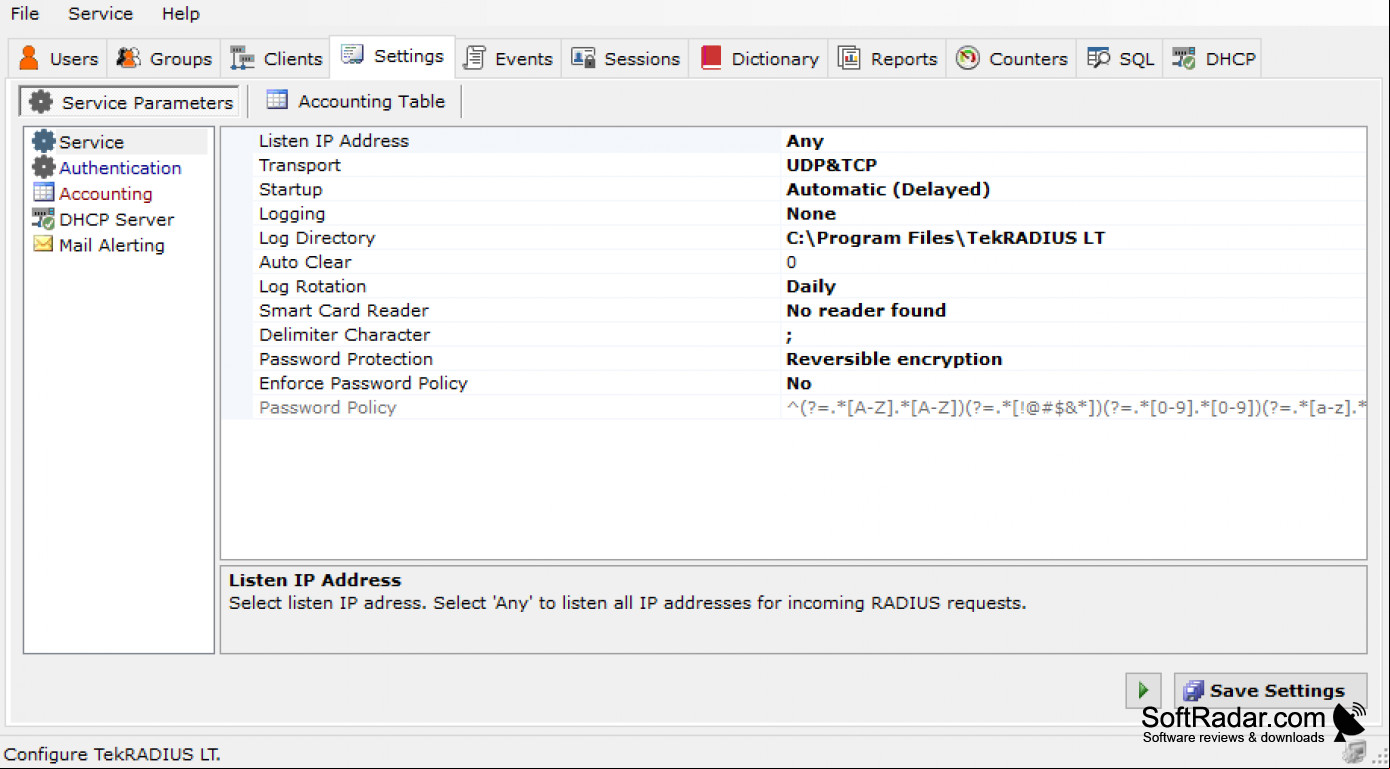Select DHCP Server in the left list

[x=116, y=219]
